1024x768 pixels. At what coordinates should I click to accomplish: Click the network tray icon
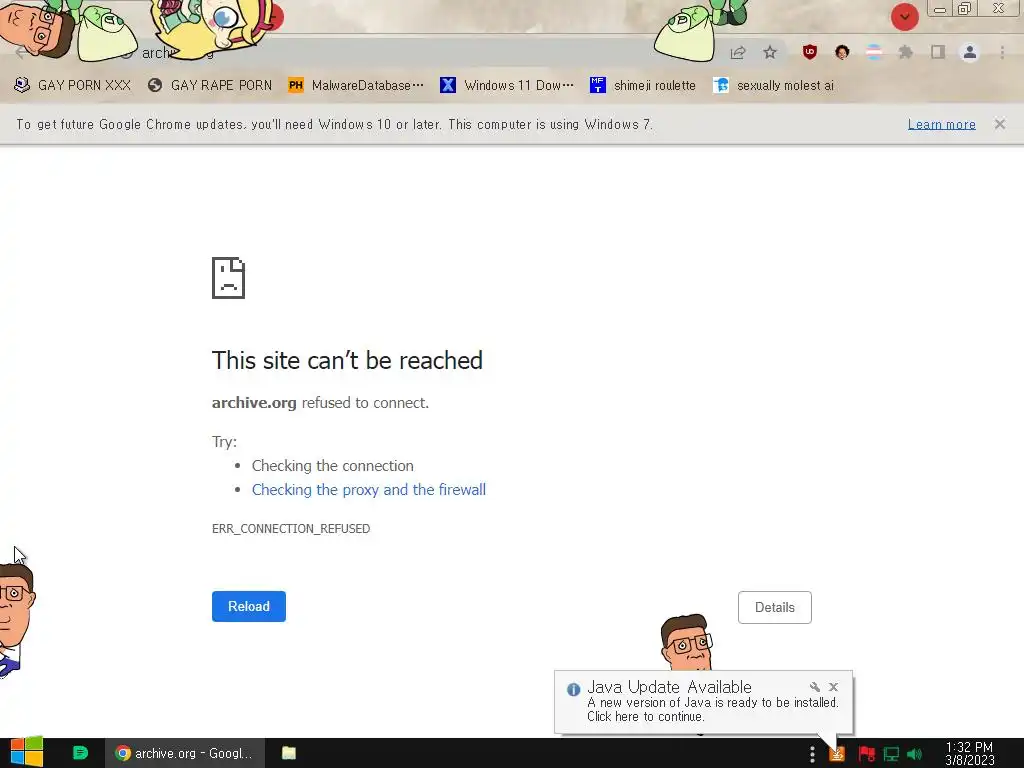pos(891,754)
